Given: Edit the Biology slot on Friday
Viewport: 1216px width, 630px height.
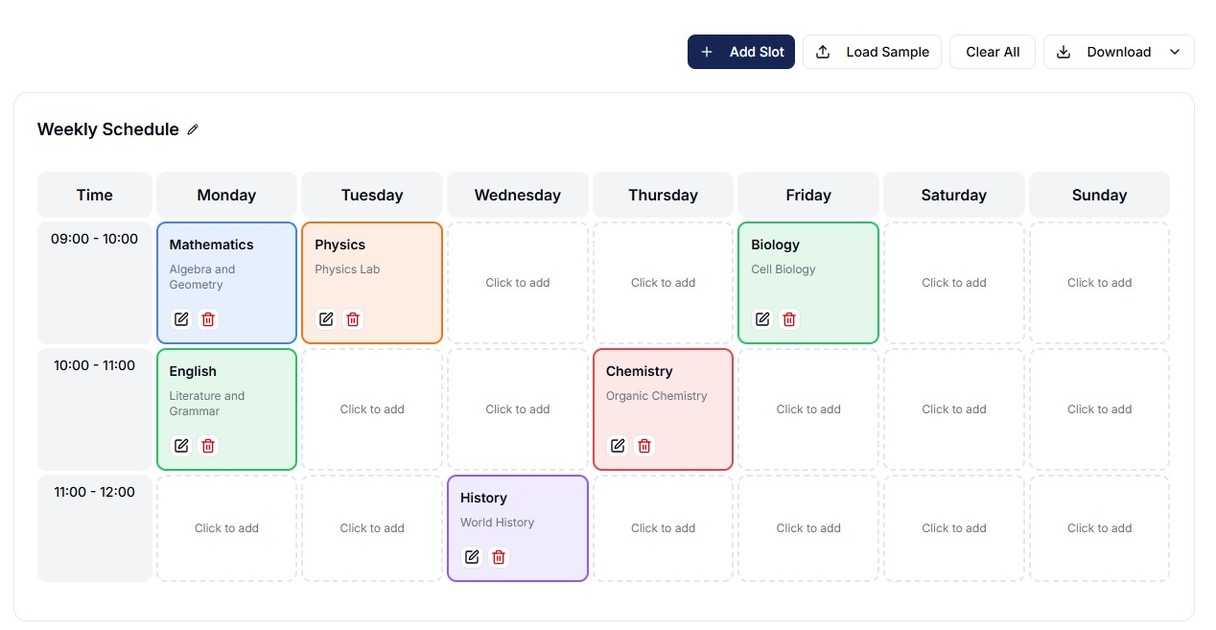Looking at the screenshot, I should tap(762, 319).
